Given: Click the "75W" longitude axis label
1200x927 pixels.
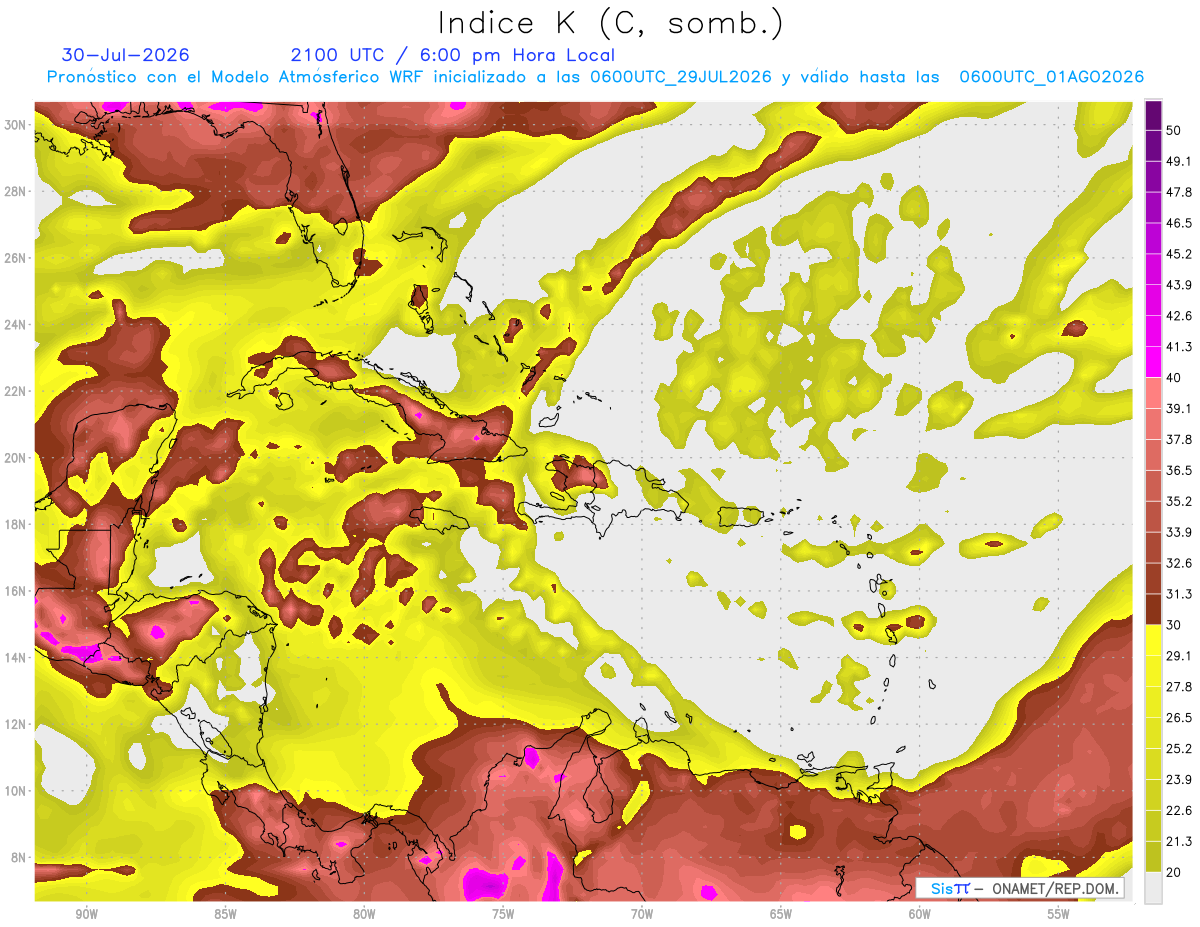Looking at the screenshot, I should coord(503,914).
